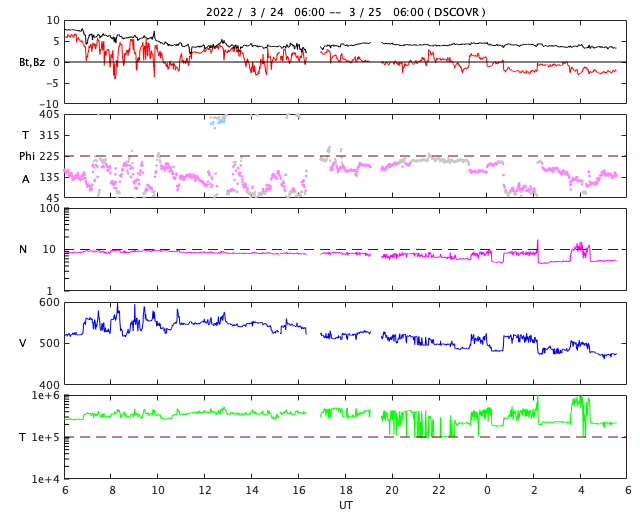Click the '405' tick label
This screenshot has height=512, width=640.
51,115
